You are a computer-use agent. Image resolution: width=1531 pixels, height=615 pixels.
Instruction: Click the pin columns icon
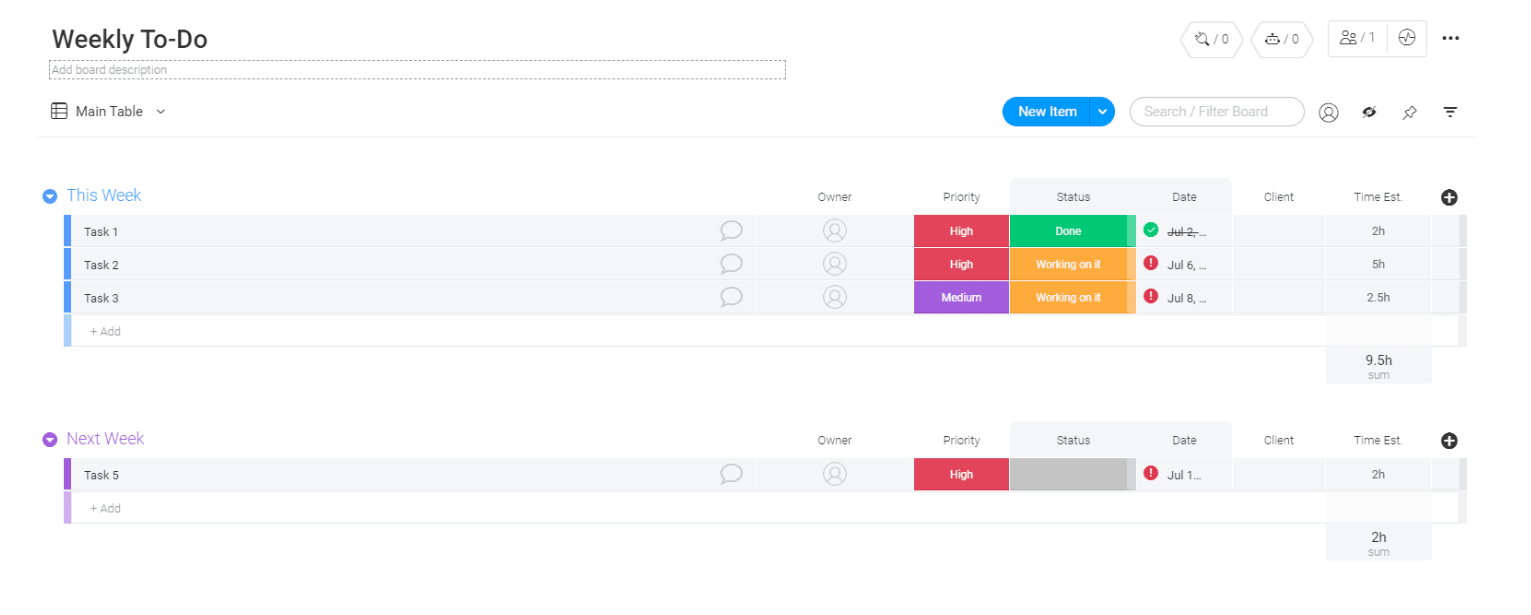pos(1409,112)
